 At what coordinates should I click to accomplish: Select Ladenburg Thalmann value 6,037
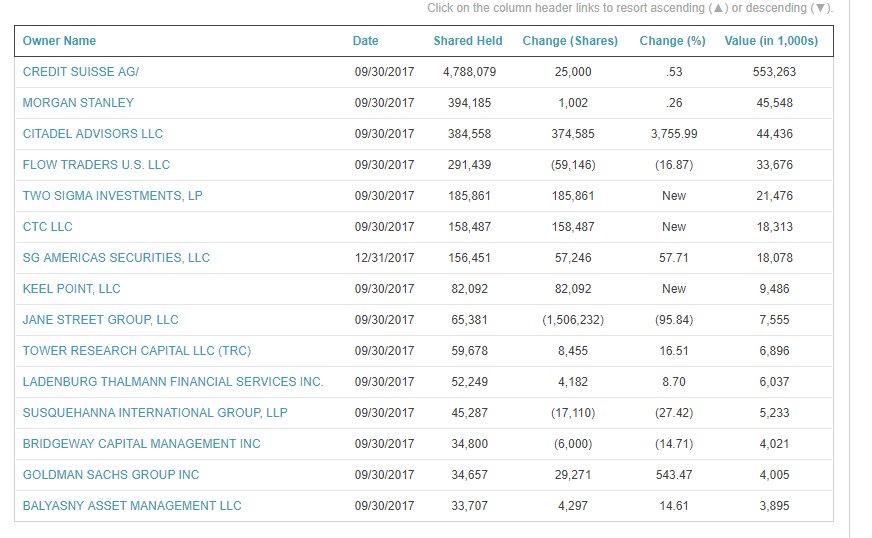(775, 382)
